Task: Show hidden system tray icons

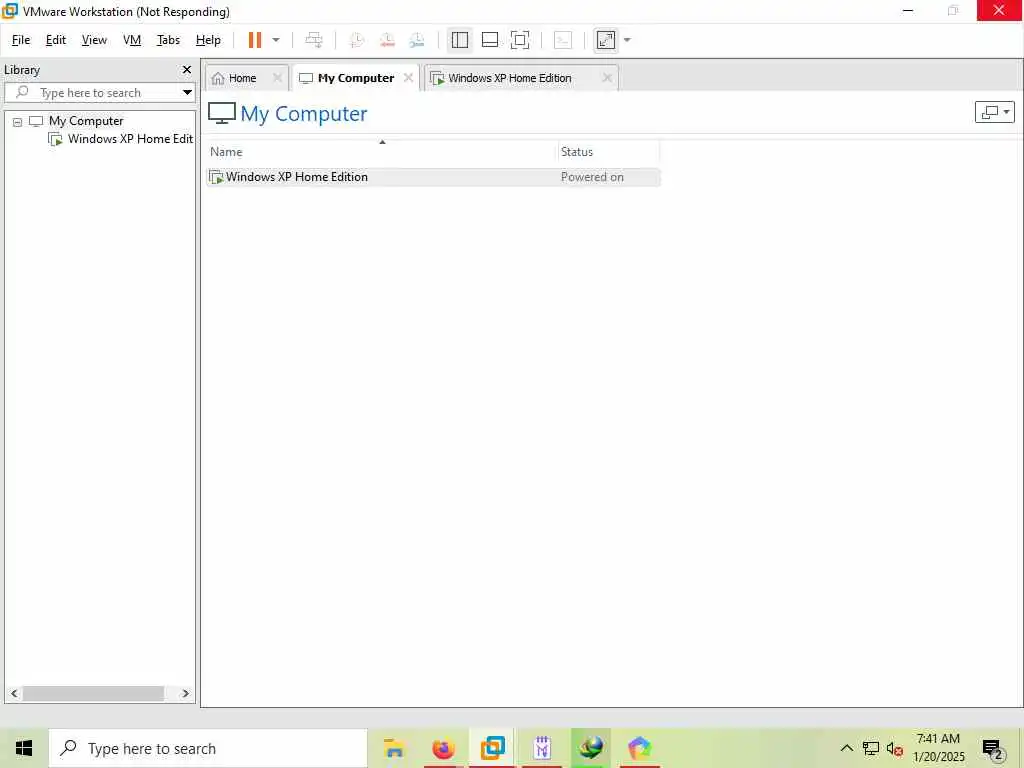Action: tap(846, 748)
